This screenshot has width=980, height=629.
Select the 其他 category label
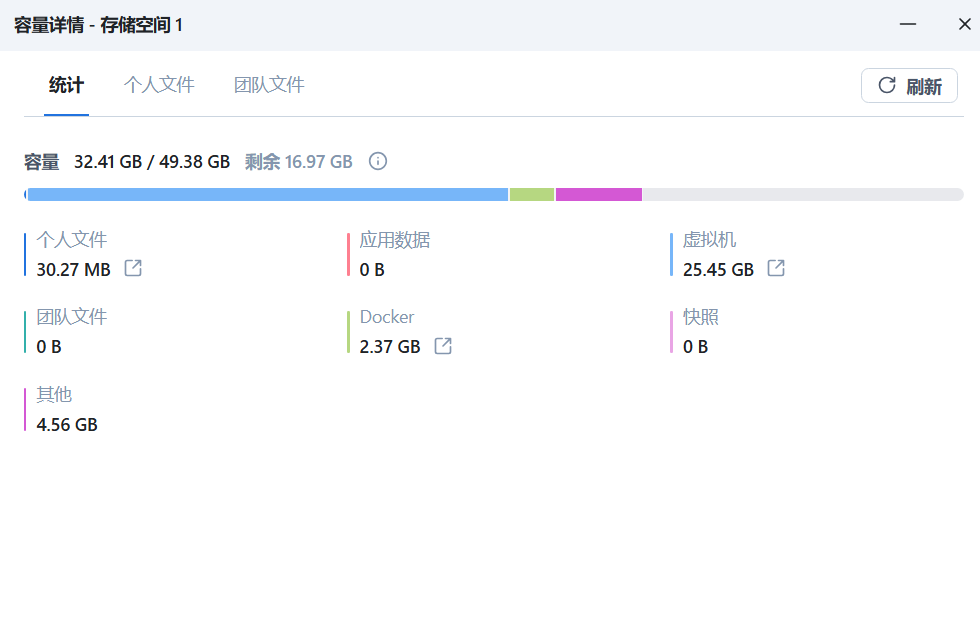(x=54, y=394)
